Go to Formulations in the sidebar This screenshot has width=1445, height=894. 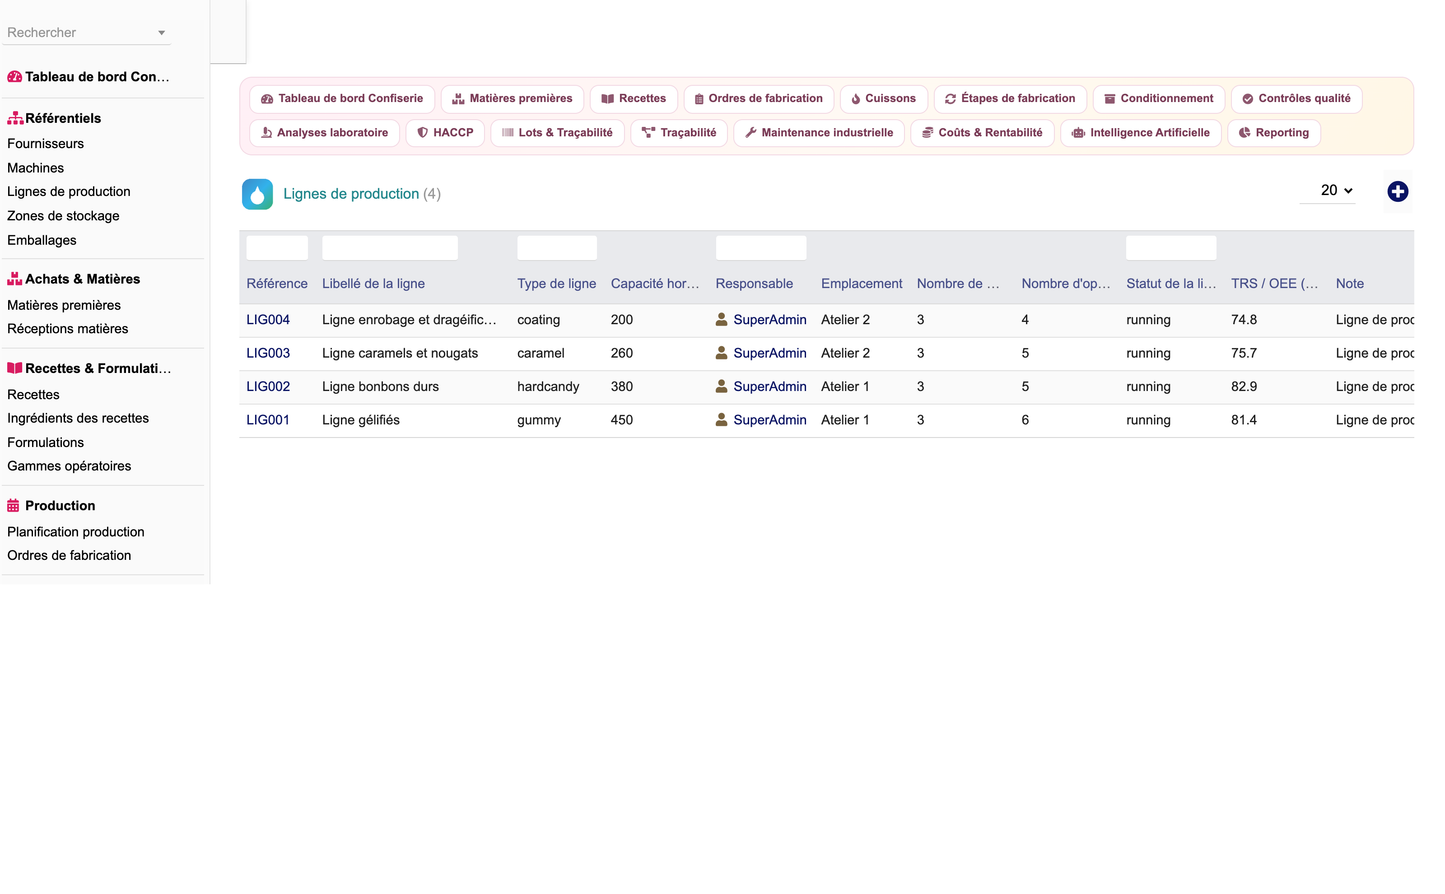pyautogui.click(x=45, y=442)
